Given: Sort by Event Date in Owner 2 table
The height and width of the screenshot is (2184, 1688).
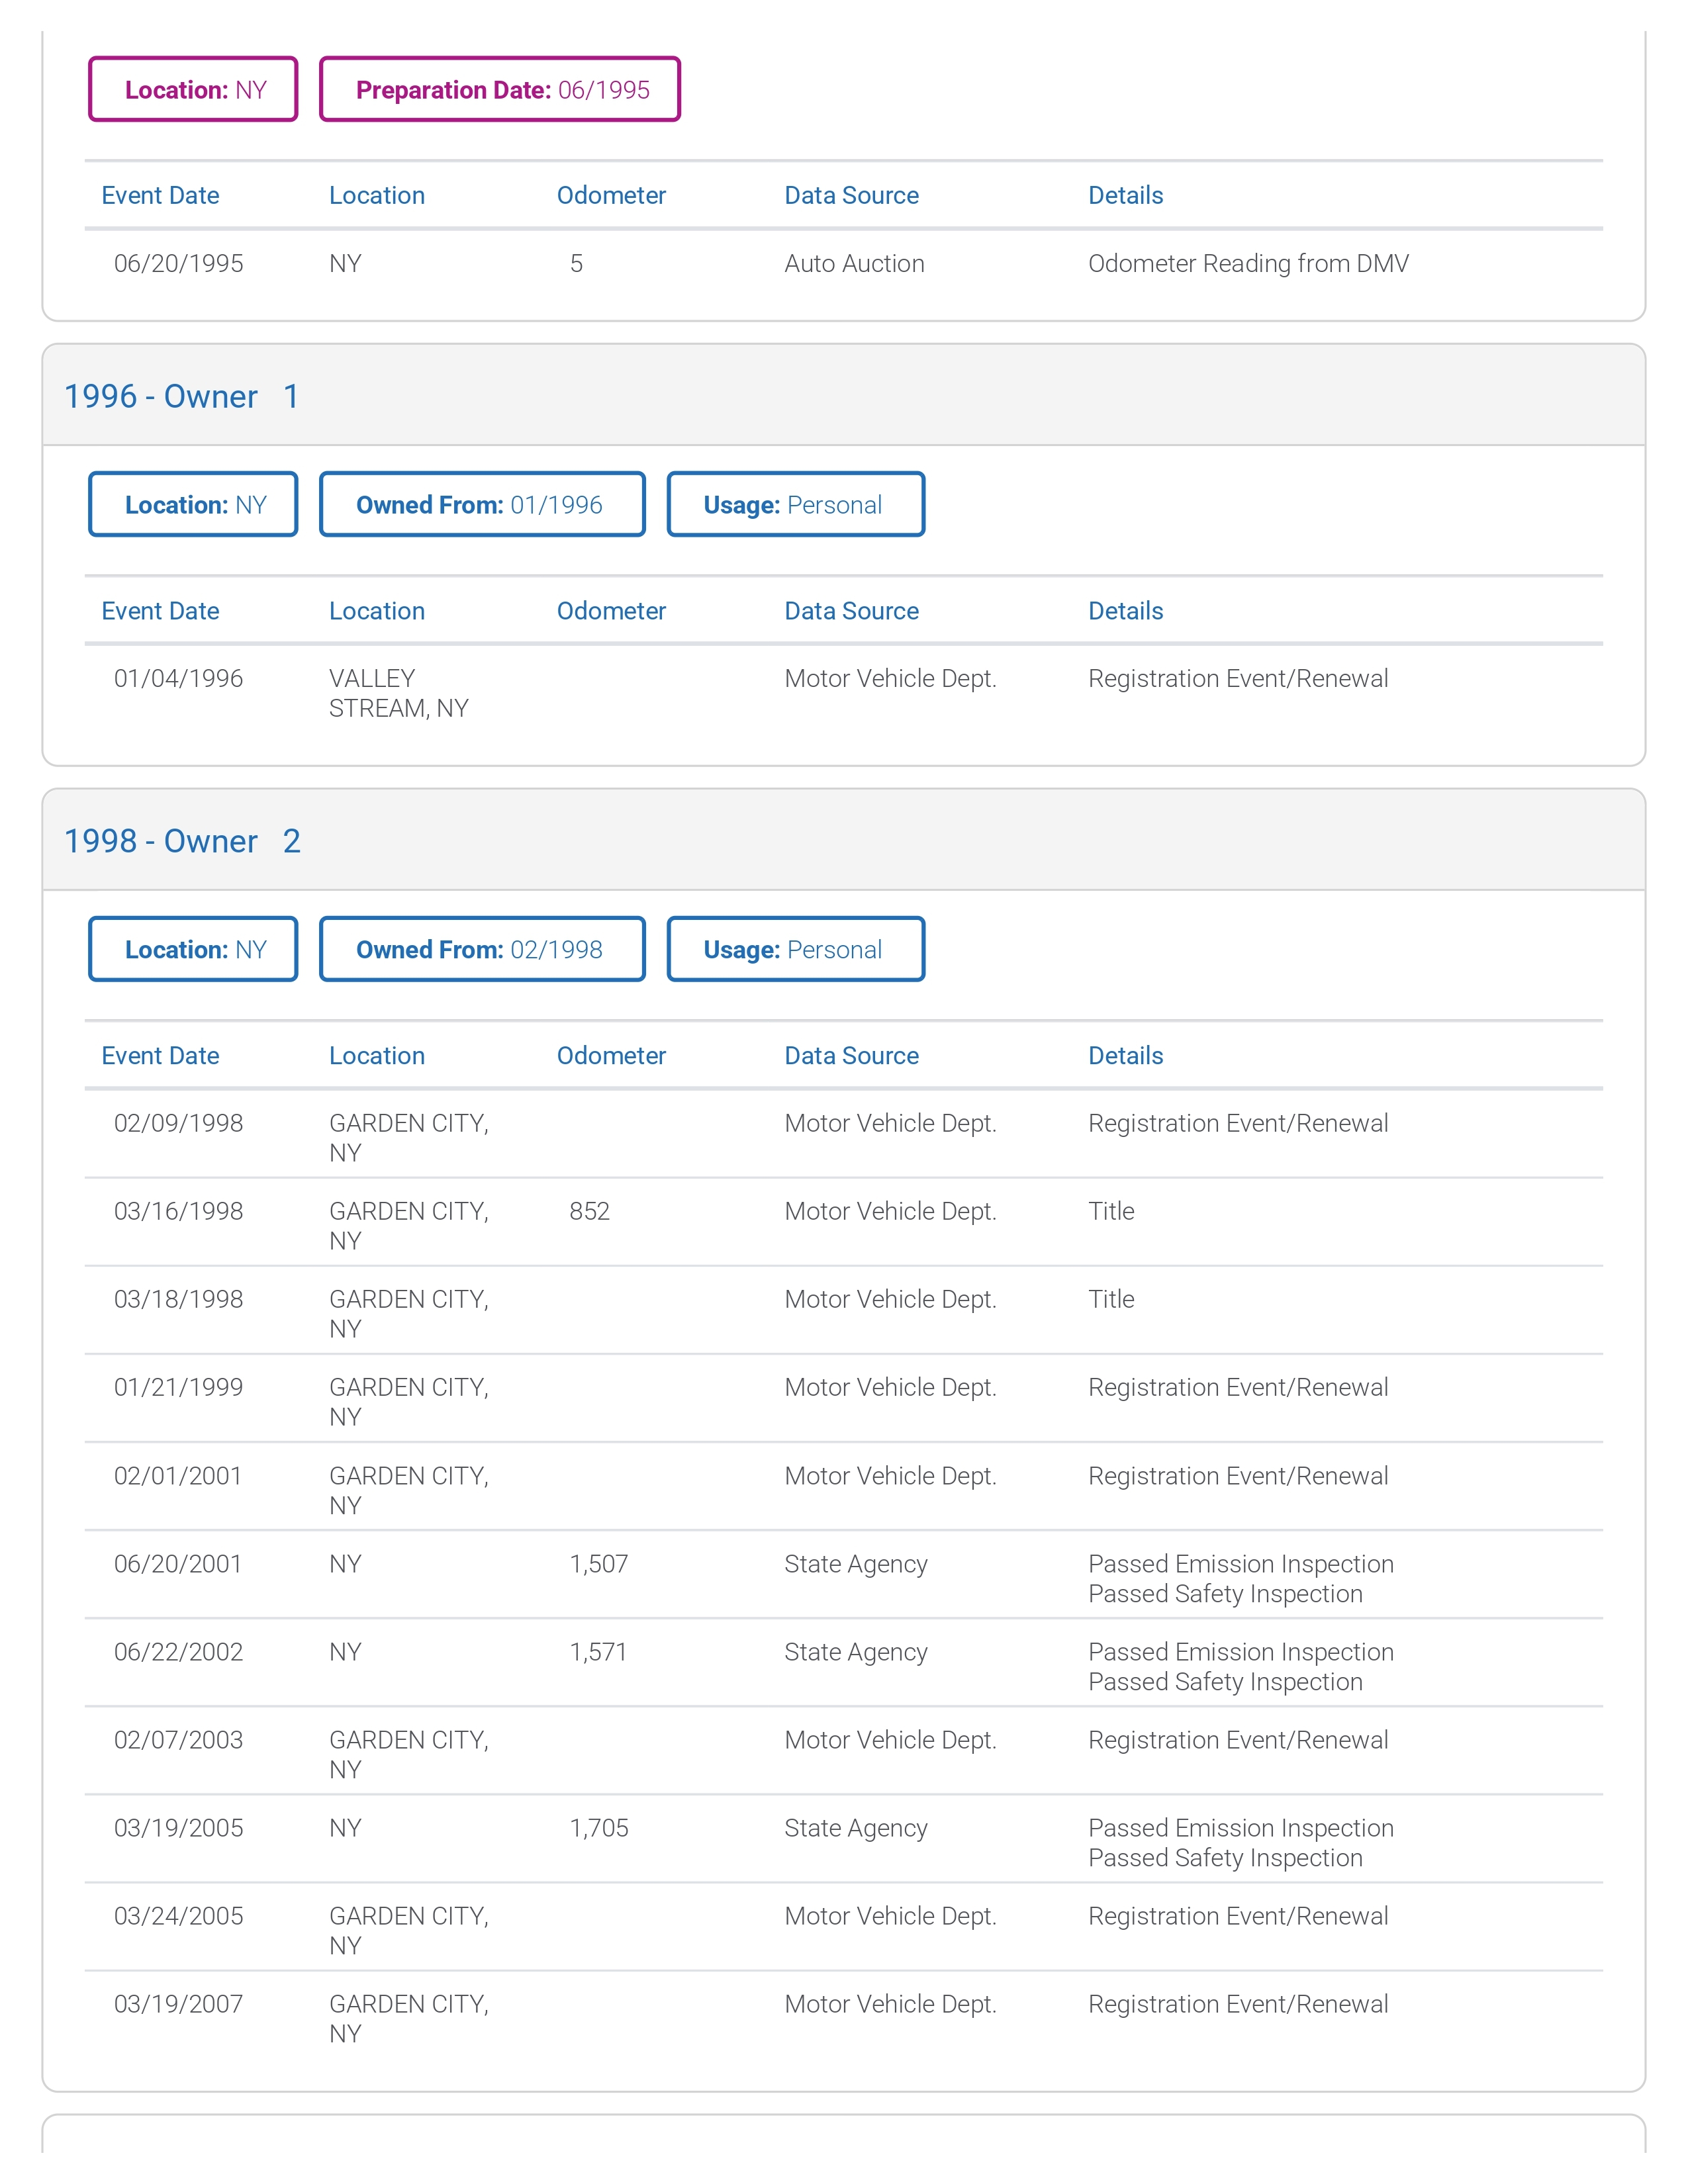Looking at the screenshot, I should (x=160, y=1055).
